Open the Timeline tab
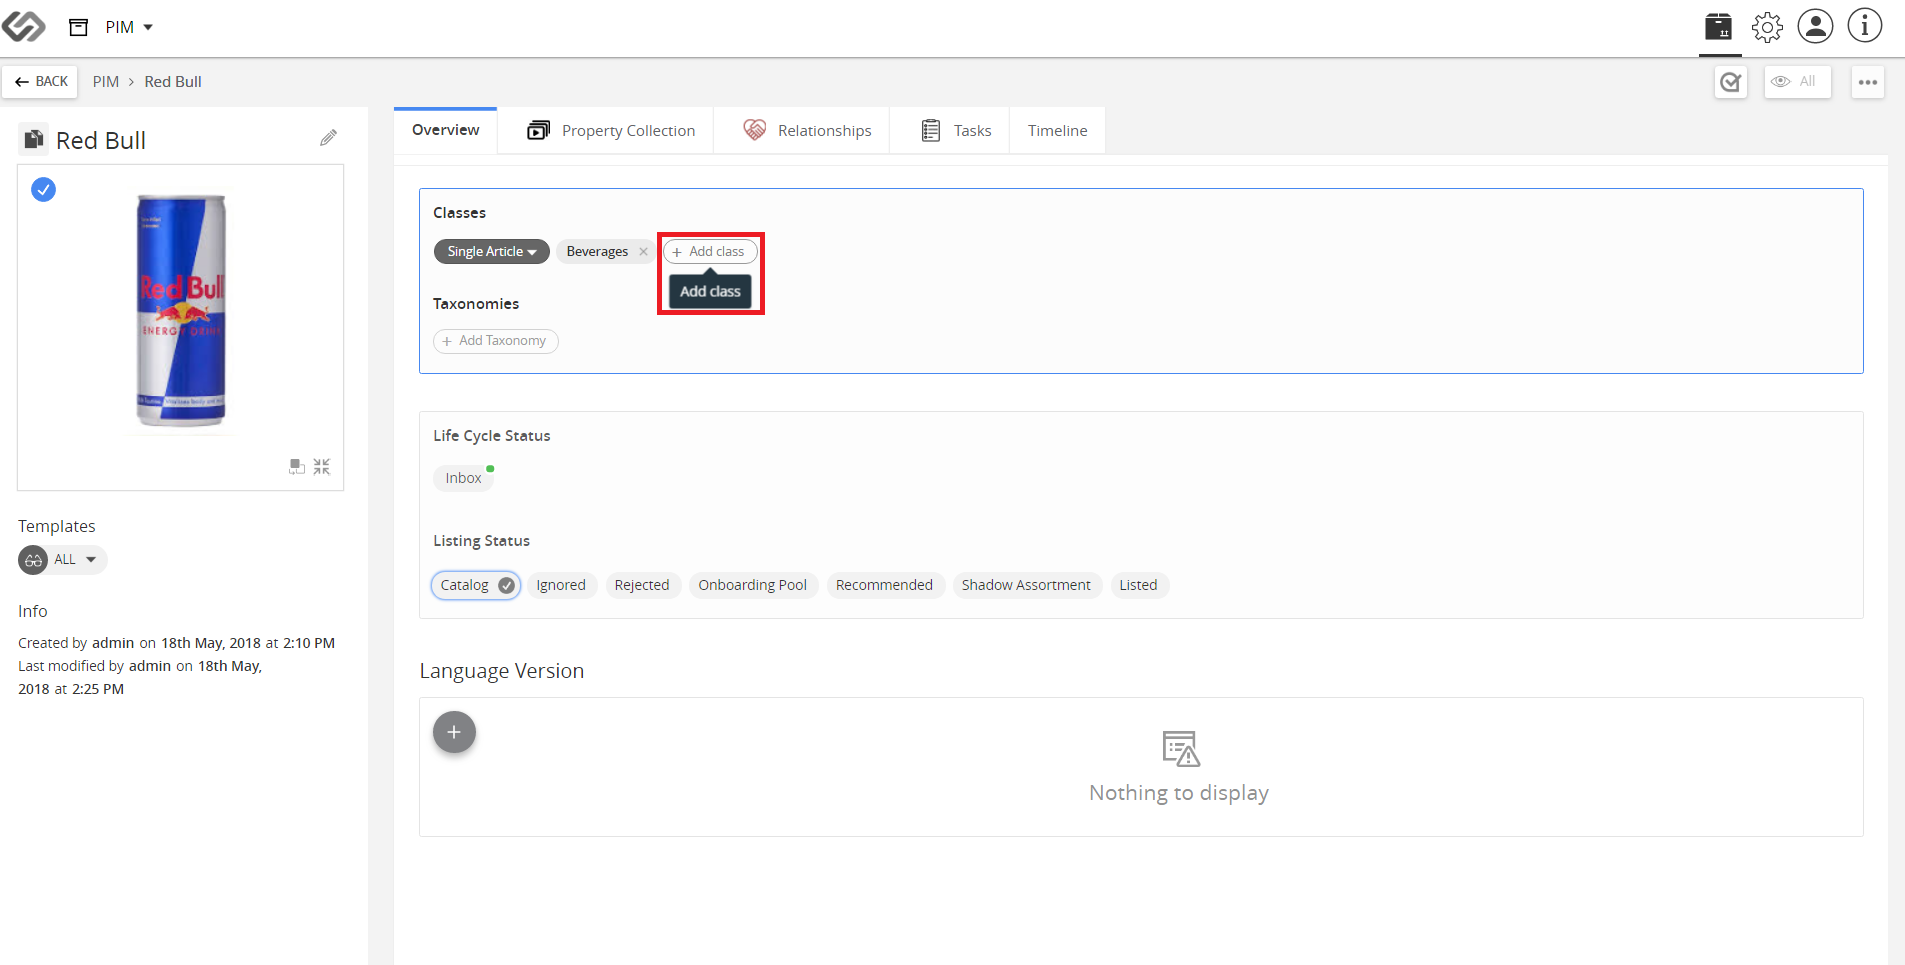The height and width of the screenshot is (965, 1905). [1057, 131]
